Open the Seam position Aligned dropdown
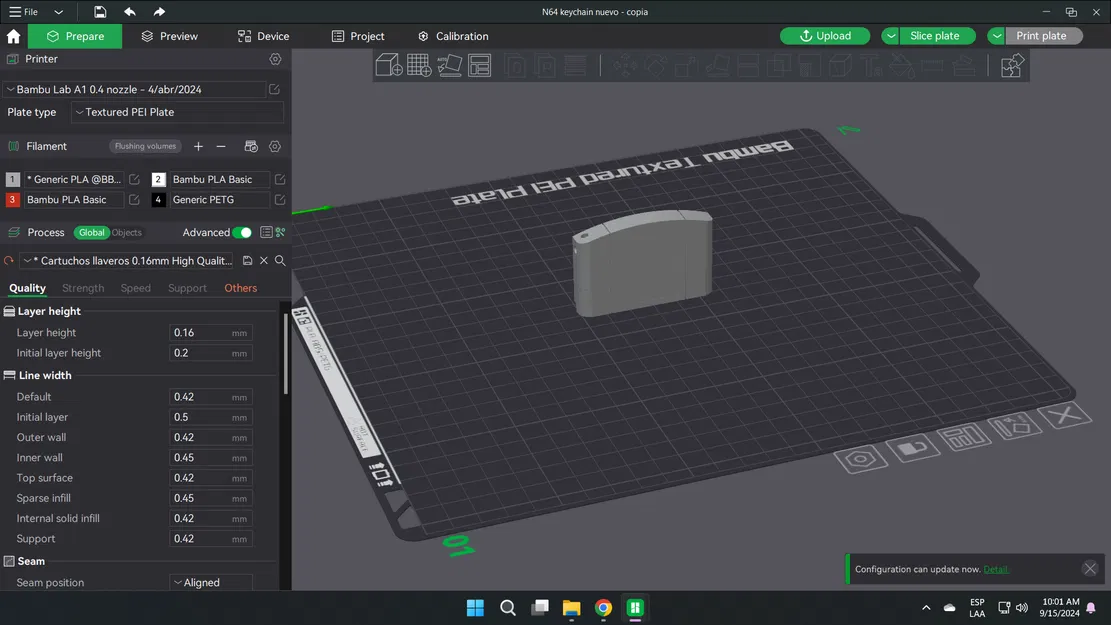The image size is (1111, 625). [x=210, y=582]
